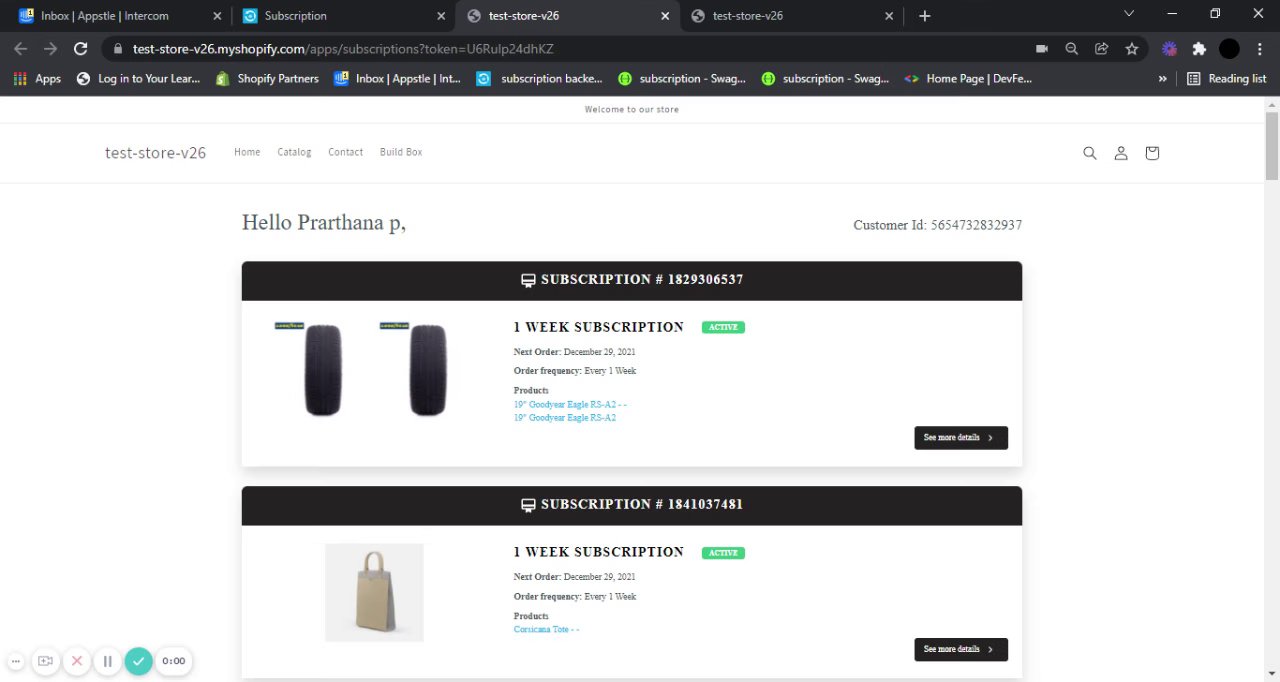Open the shopping cart icon

1152,153
